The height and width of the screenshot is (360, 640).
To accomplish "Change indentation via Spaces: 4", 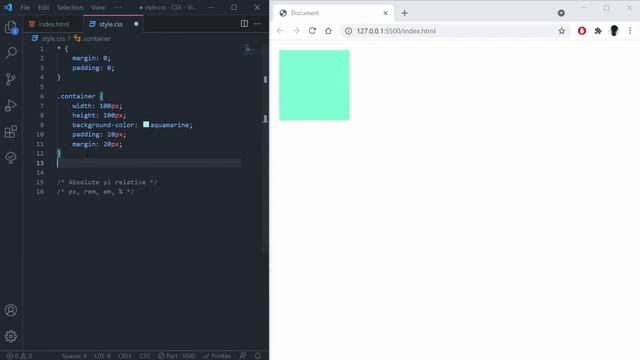I will [x=74, y=356].
